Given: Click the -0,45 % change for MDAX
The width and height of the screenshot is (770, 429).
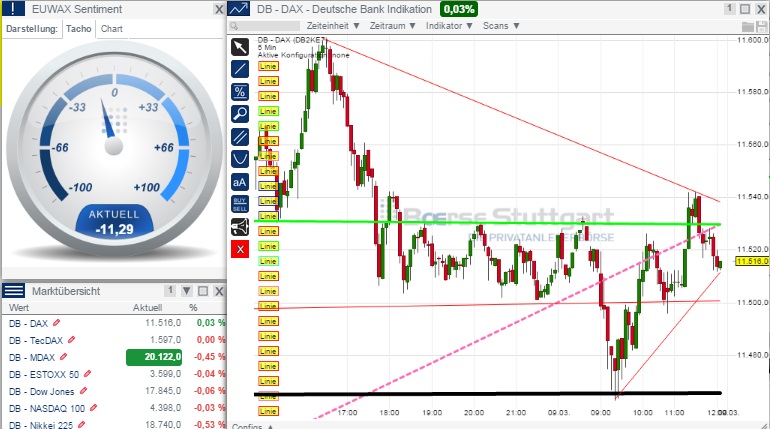Looking at the screenshot, I should point(209,357).
